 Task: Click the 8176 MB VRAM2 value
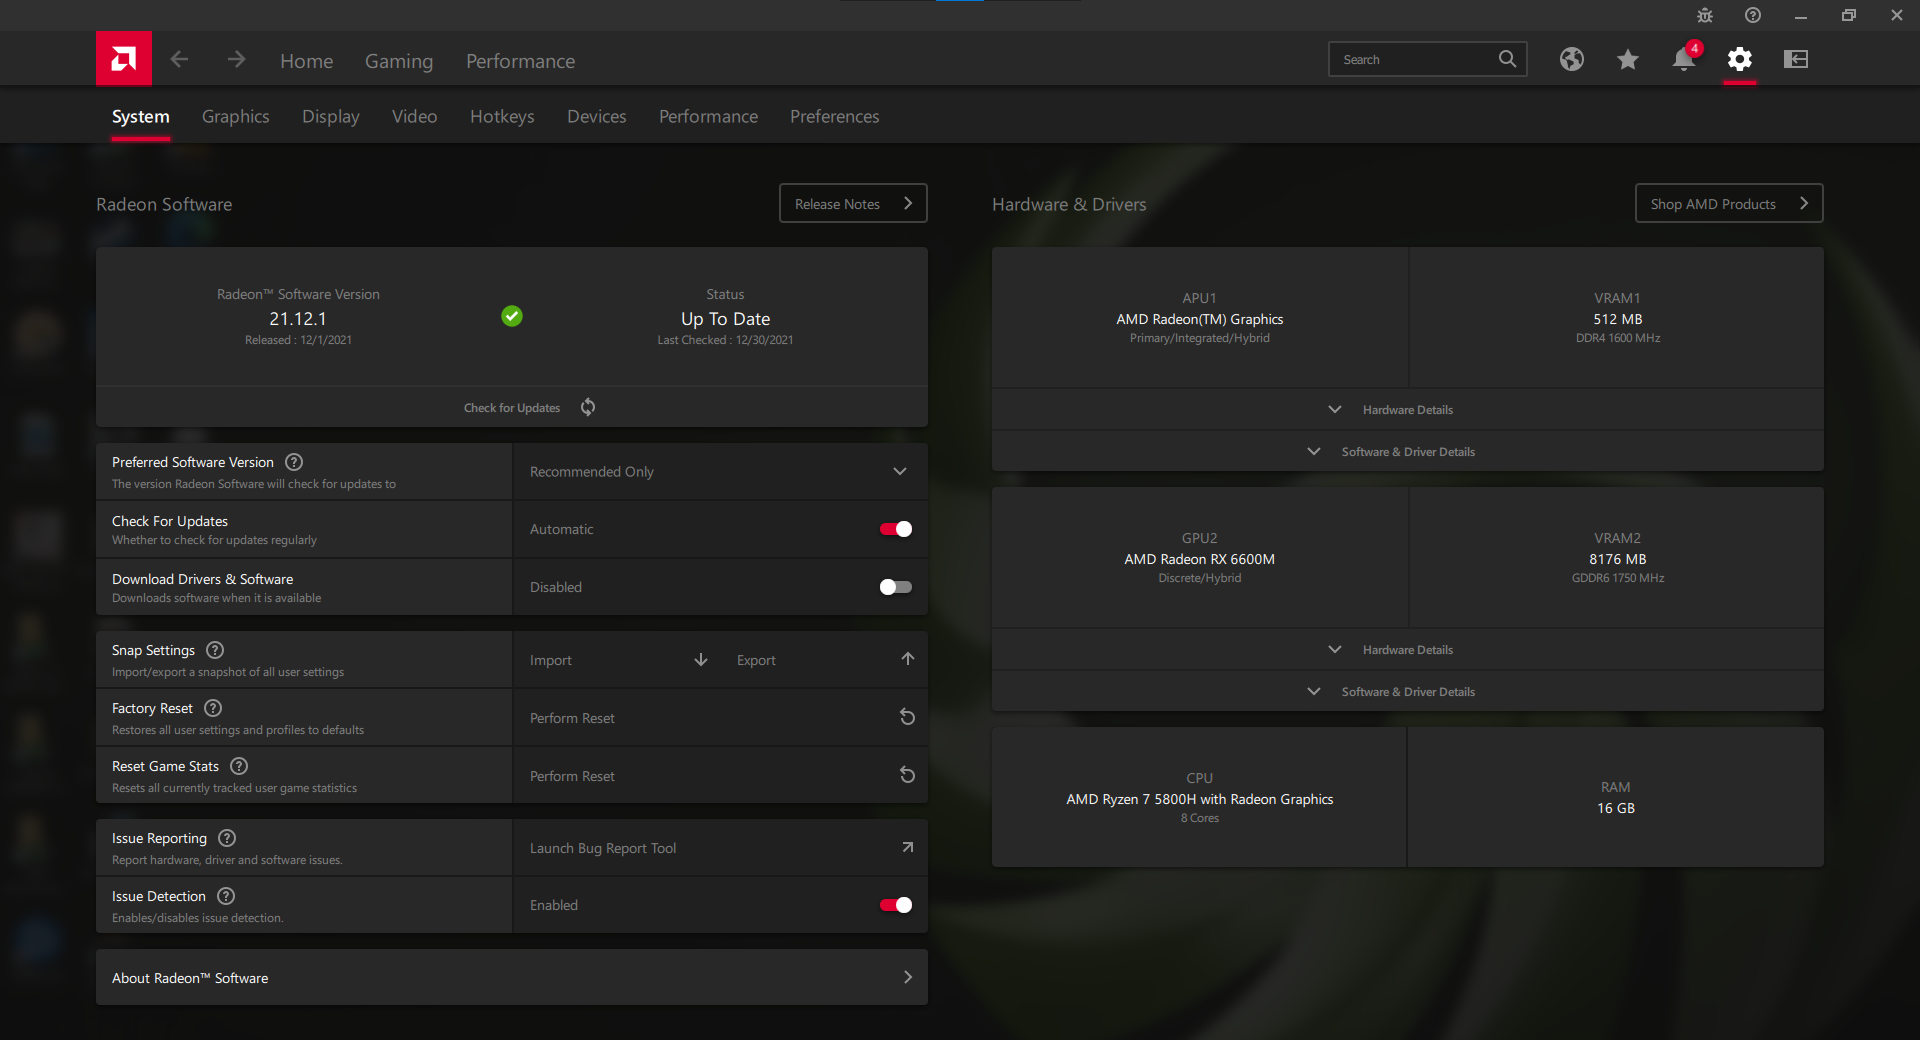point(1618,559)
